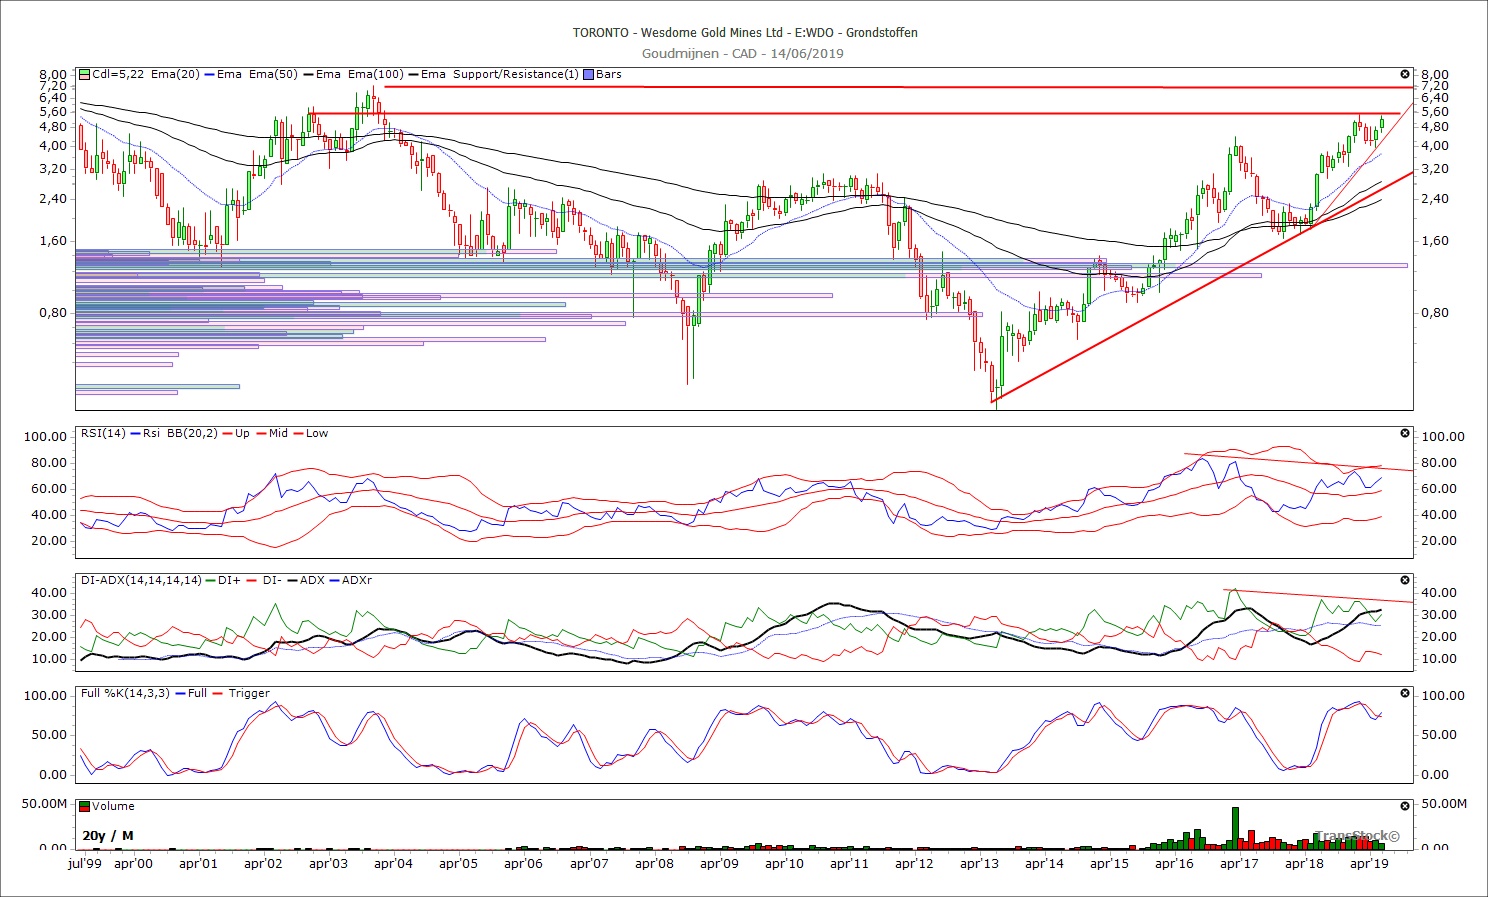Click the 0,80 value on left price axis

click(x=52, y=312)
